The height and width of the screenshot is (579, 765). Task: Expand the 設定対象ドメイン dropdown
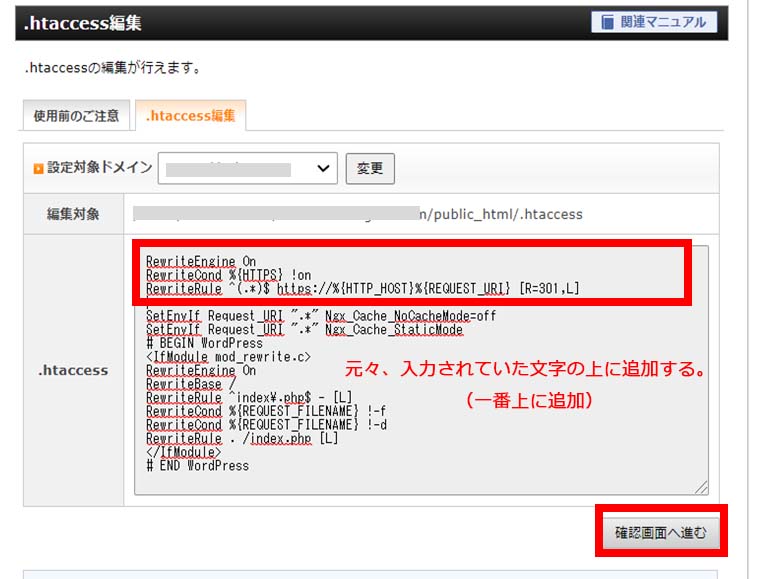point(248,168)
